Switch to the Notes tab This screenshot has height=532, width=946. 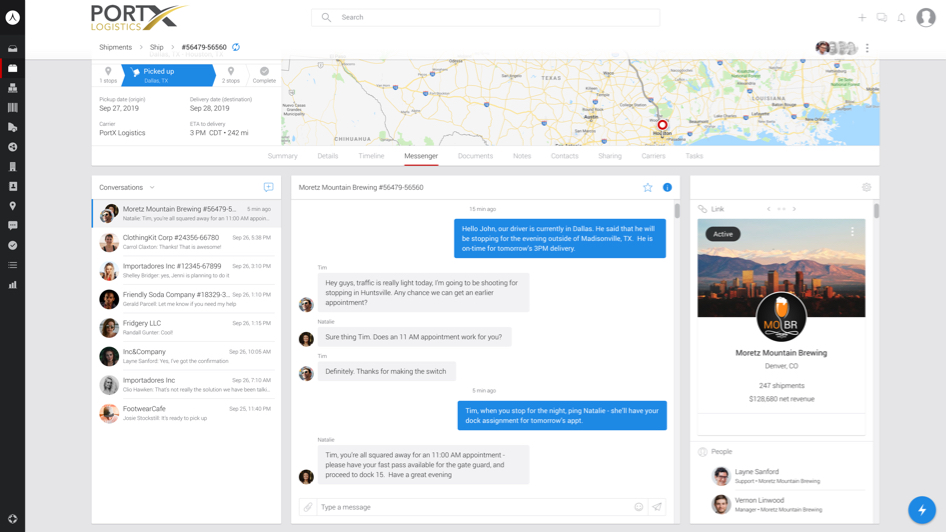point(522,156)
